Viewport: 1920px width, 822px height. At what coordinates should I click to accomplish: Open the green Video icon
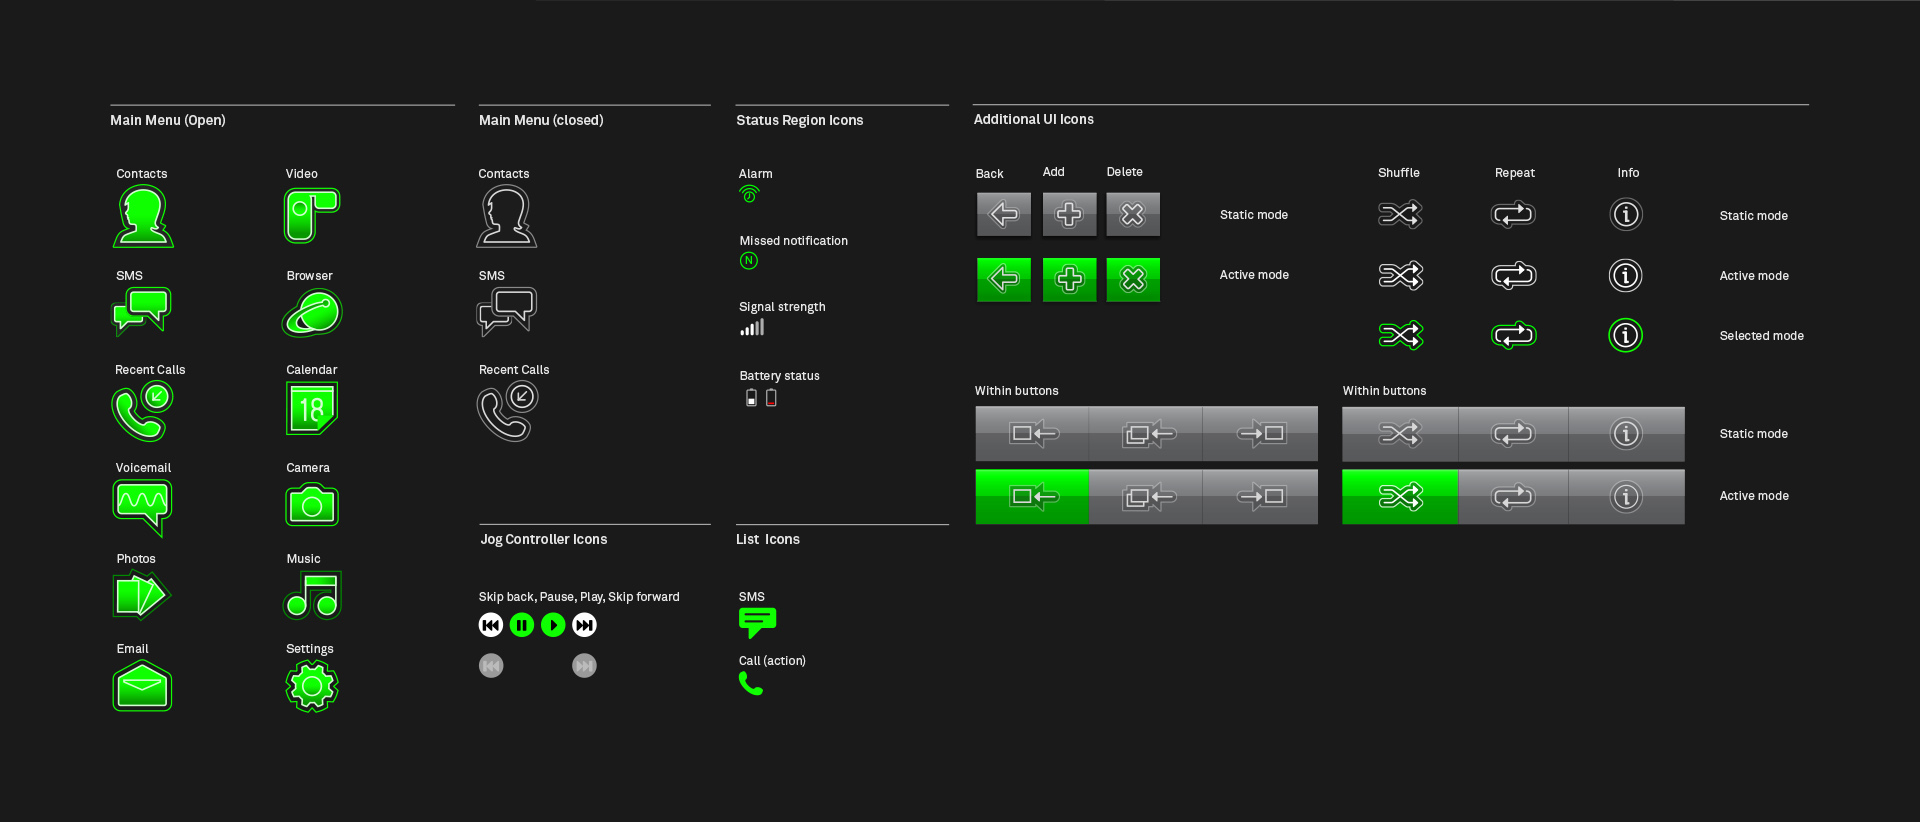[312, 215]
